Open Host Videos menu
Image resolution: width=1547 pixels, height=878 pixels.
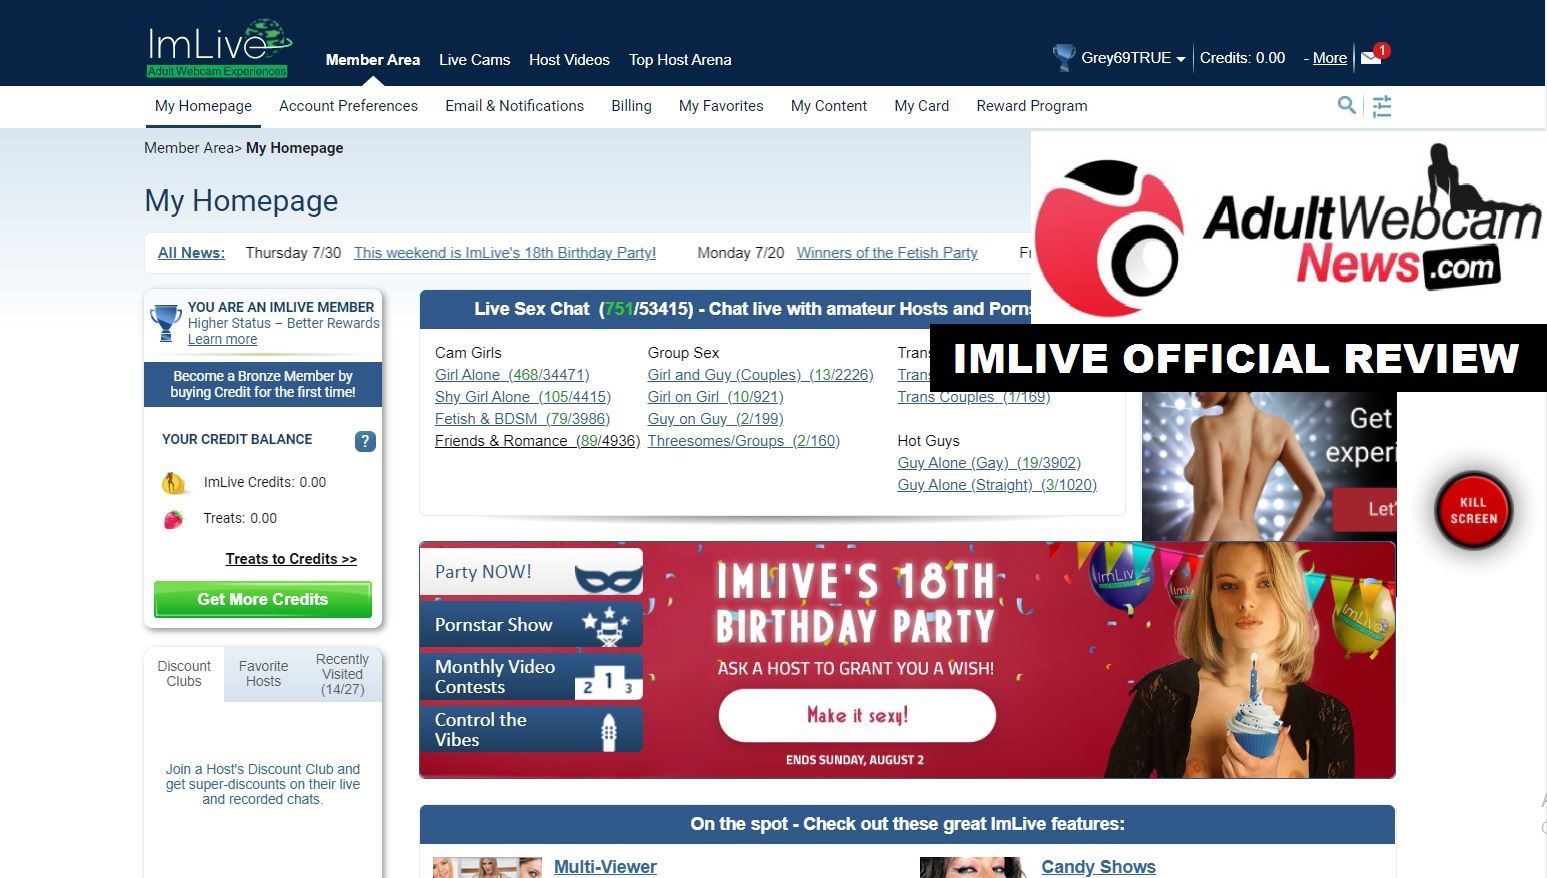[569, 60]
